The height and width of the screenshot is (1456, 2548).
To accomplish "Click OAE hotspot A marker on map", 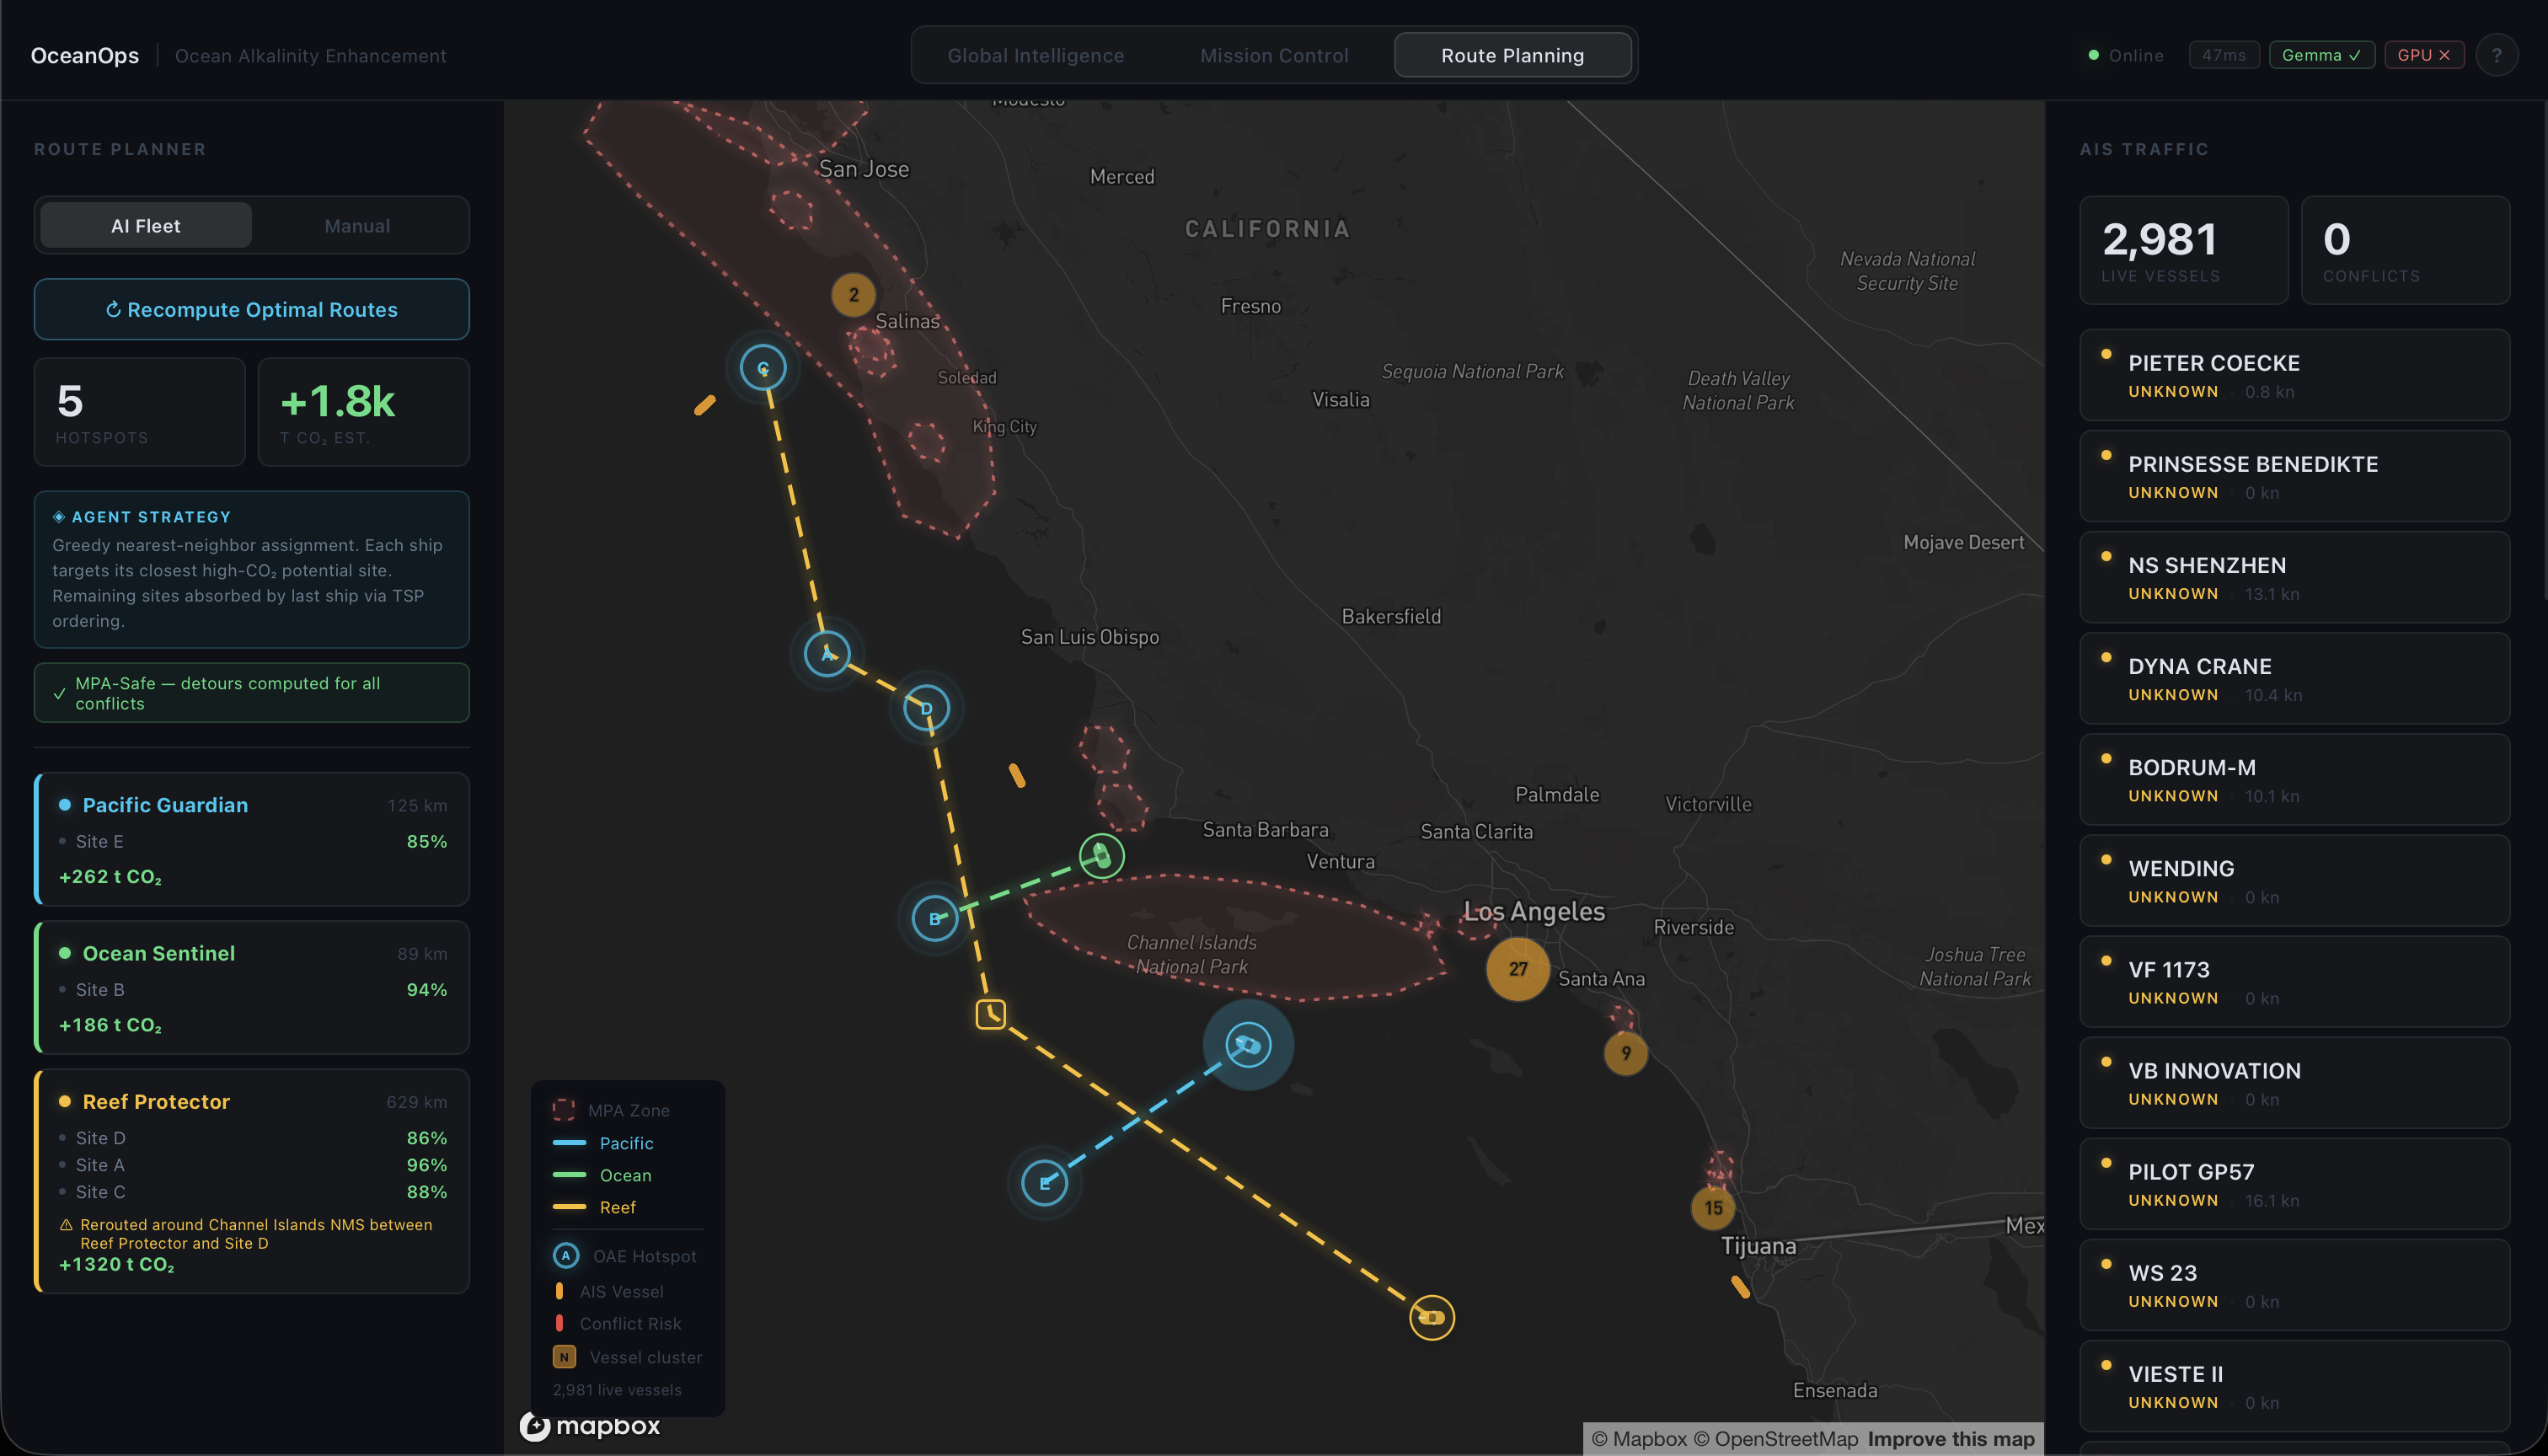I will click(x=827, y=654).
